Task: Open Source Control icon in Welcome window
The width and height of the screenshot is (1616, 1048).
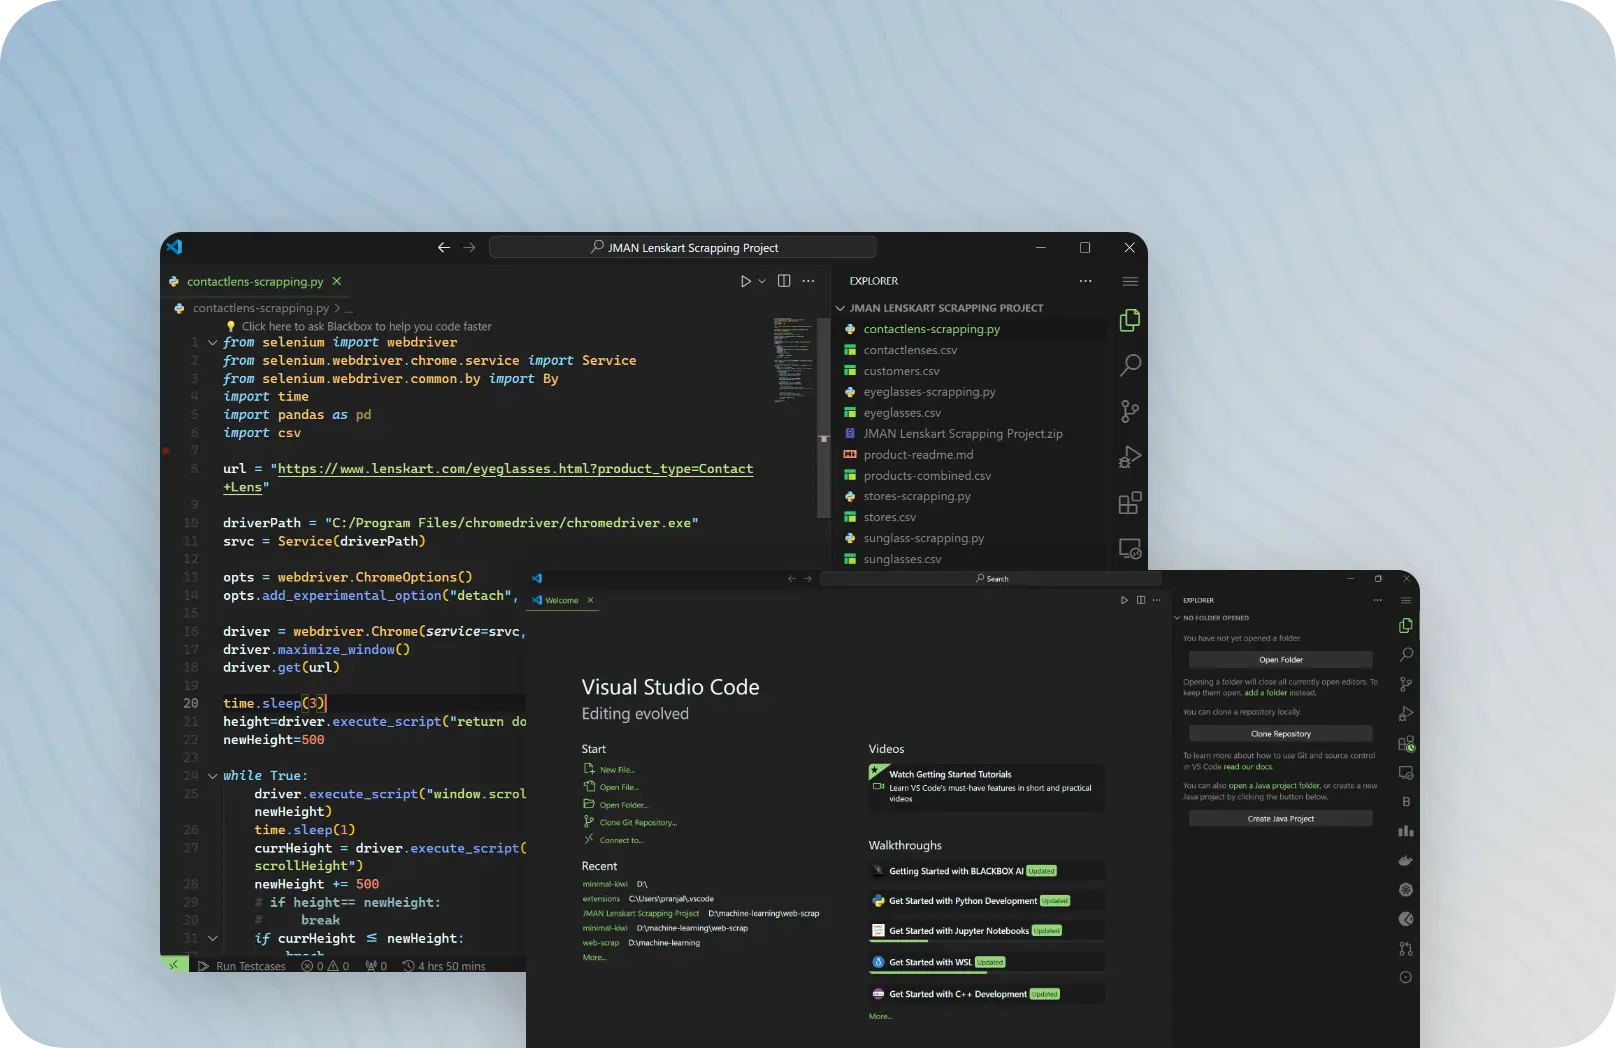Action: pos(1406,684)
